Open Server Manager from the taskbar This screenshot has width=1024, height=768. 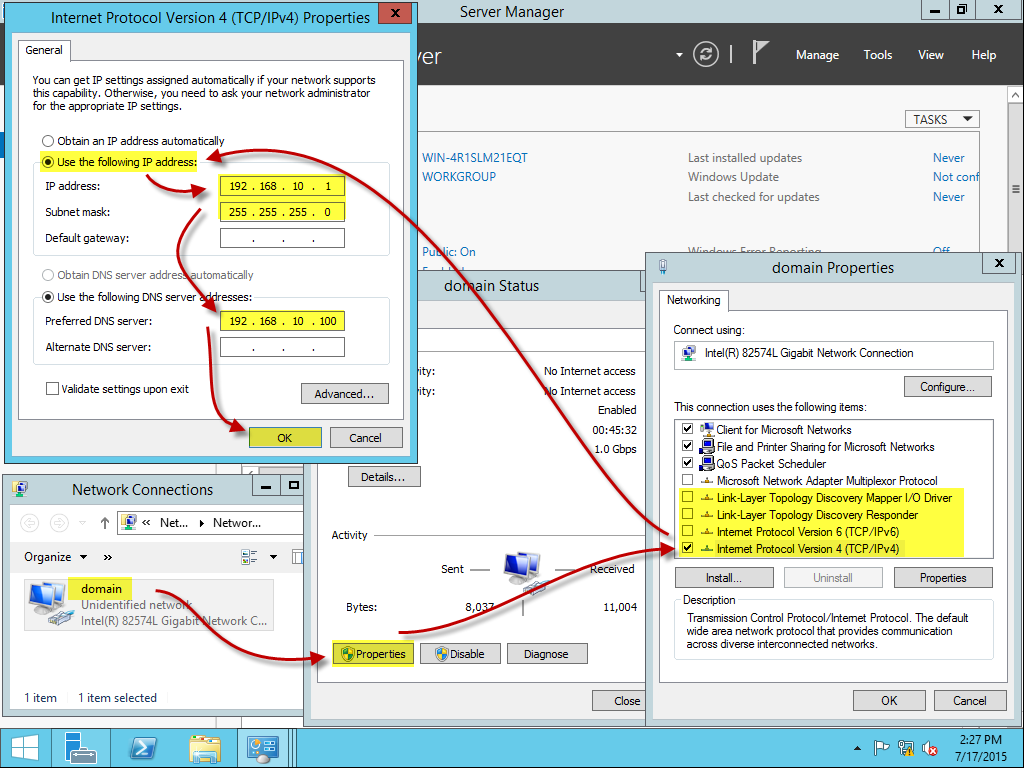click(80, 748)
